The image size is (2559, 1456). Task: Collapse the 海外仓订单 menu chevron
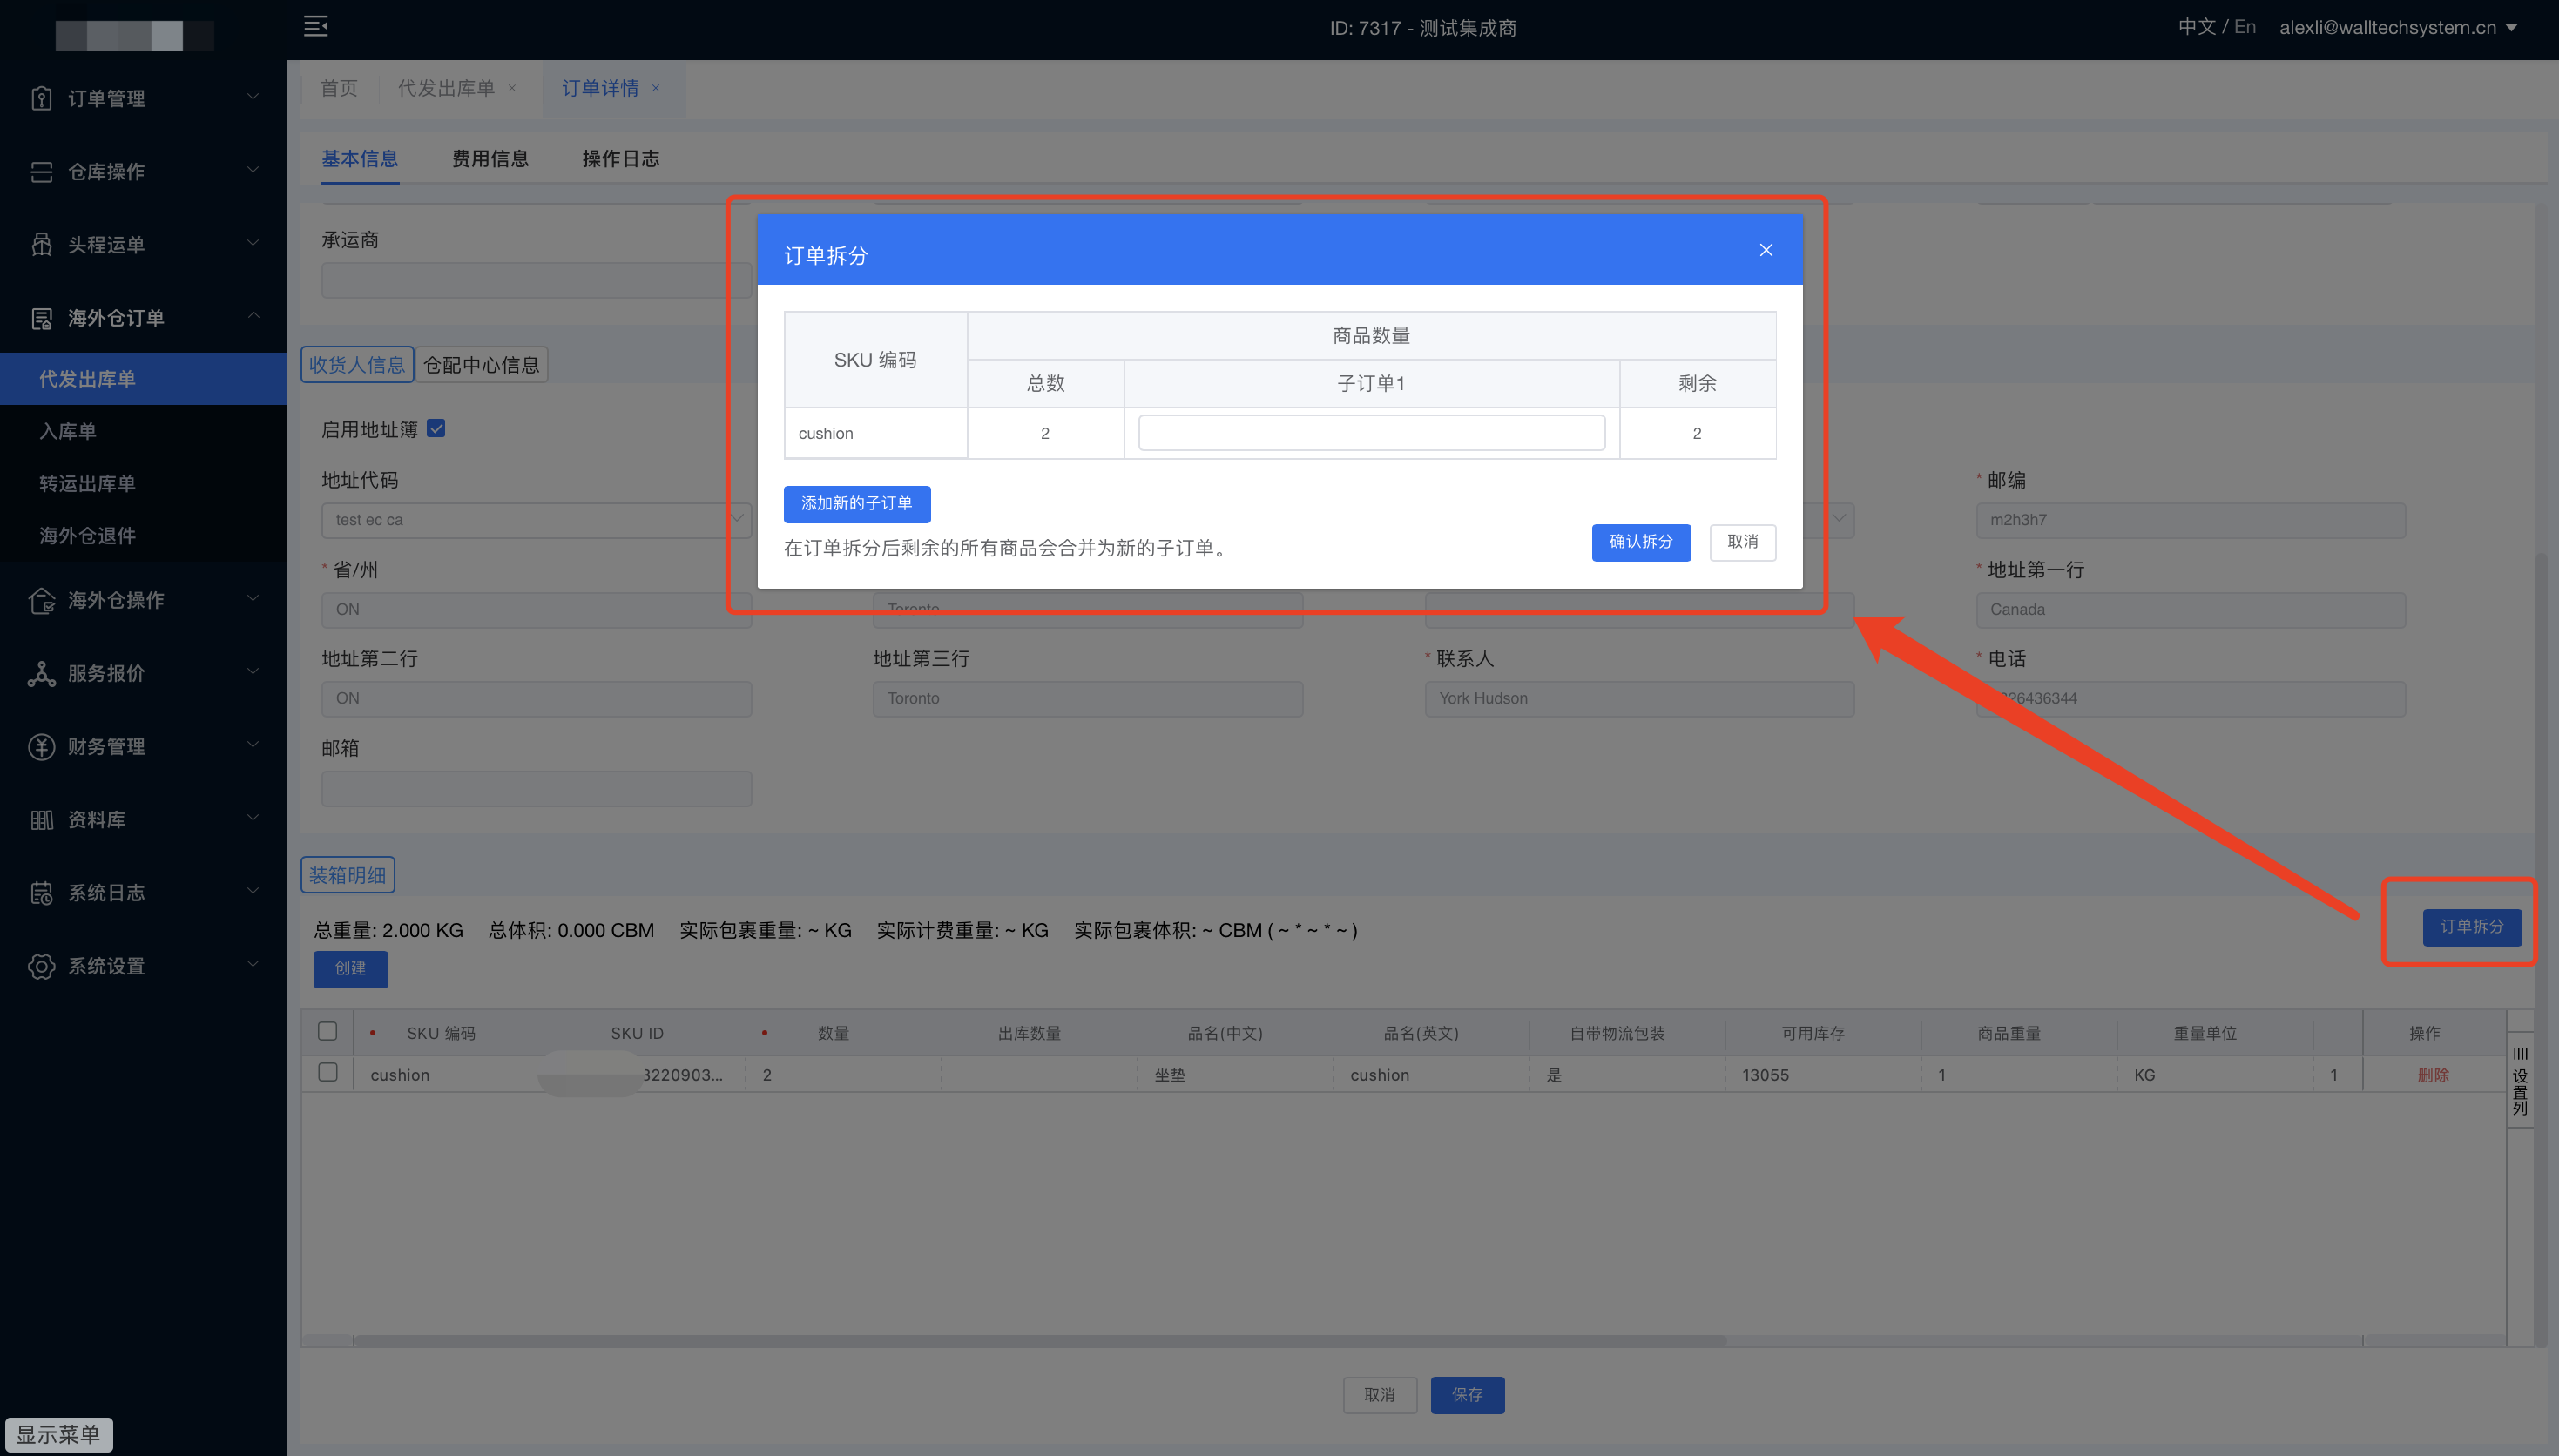pos(253,316)
